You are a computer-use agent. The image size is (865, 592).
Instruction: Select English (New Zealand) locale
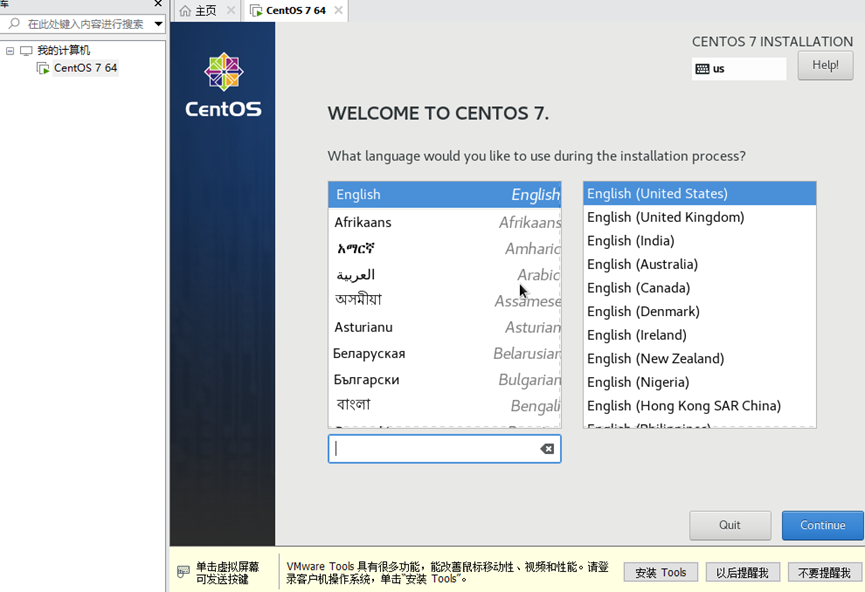point(700,359)
